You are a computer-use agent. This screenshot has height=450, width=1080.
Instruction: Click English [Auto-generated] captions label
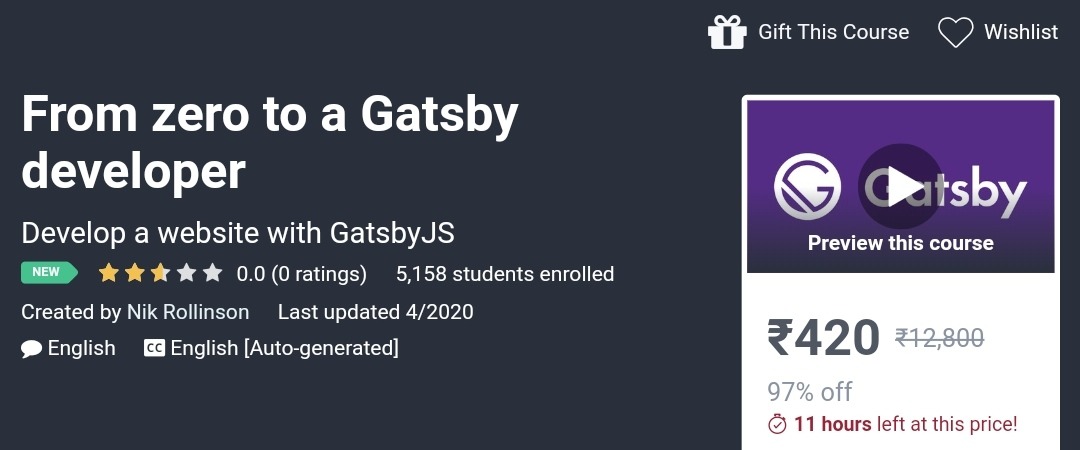284,348
